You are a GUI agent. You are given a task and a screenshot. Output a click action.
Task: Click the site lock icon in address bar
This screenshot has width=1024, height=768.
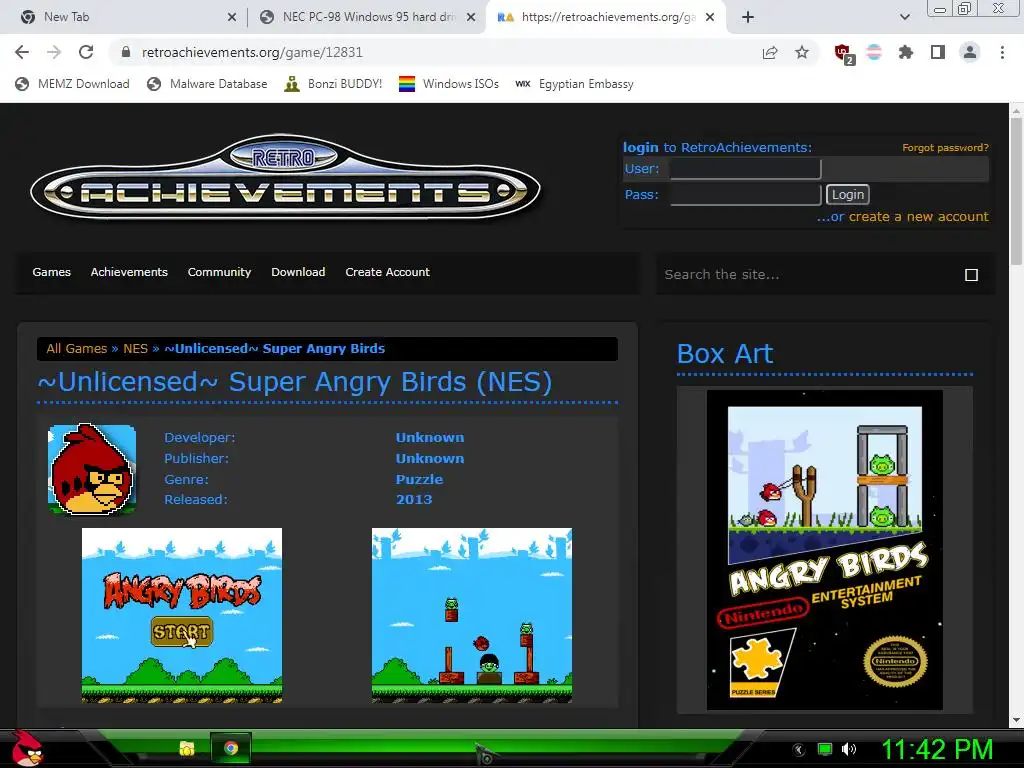(x=126, y=52)
